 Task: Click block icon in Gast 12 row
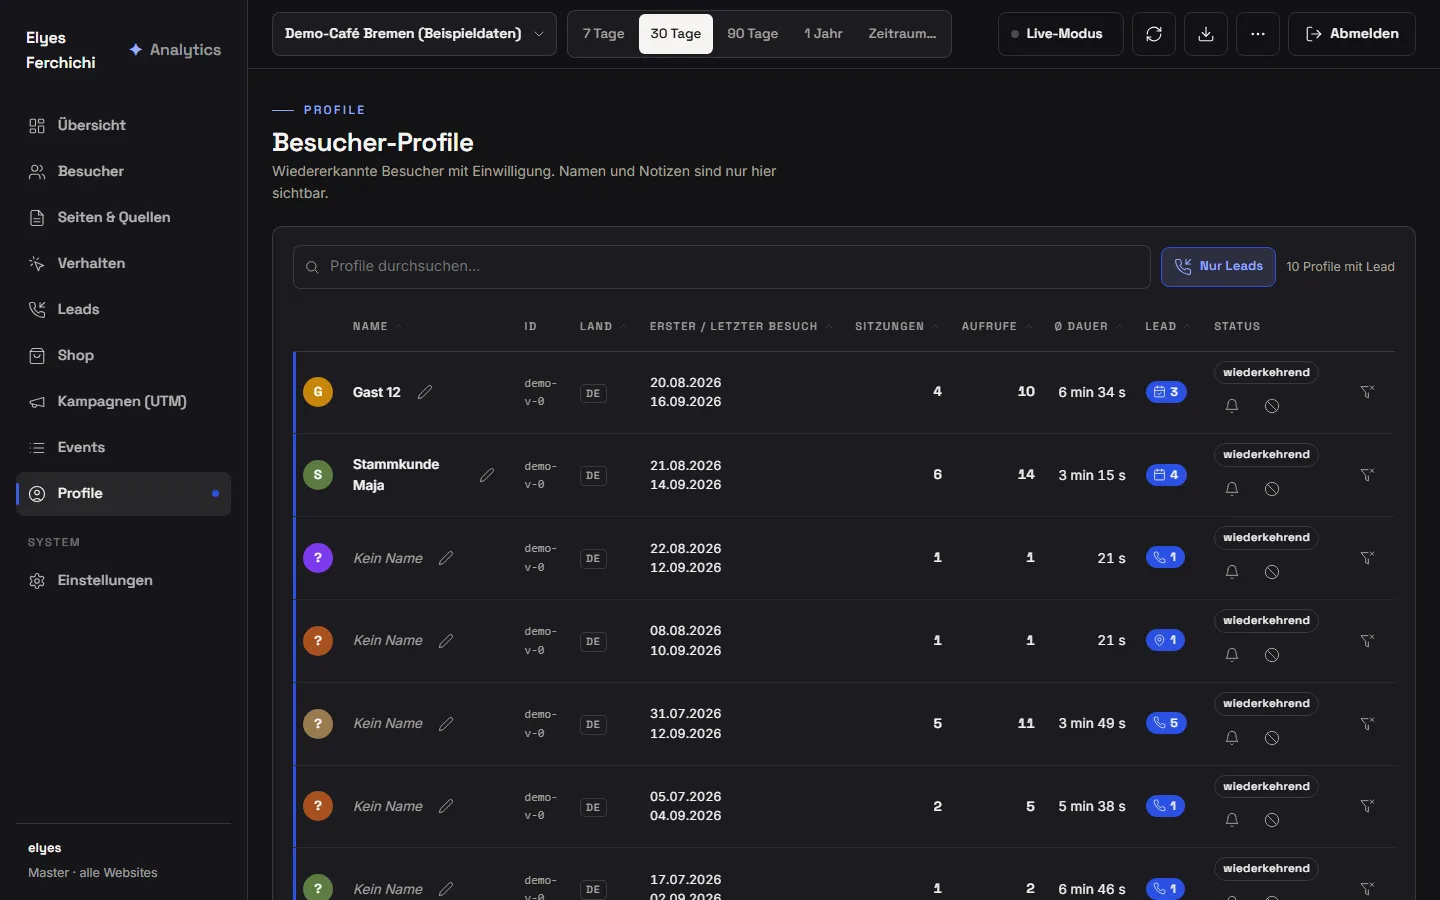click(1272, 406)
